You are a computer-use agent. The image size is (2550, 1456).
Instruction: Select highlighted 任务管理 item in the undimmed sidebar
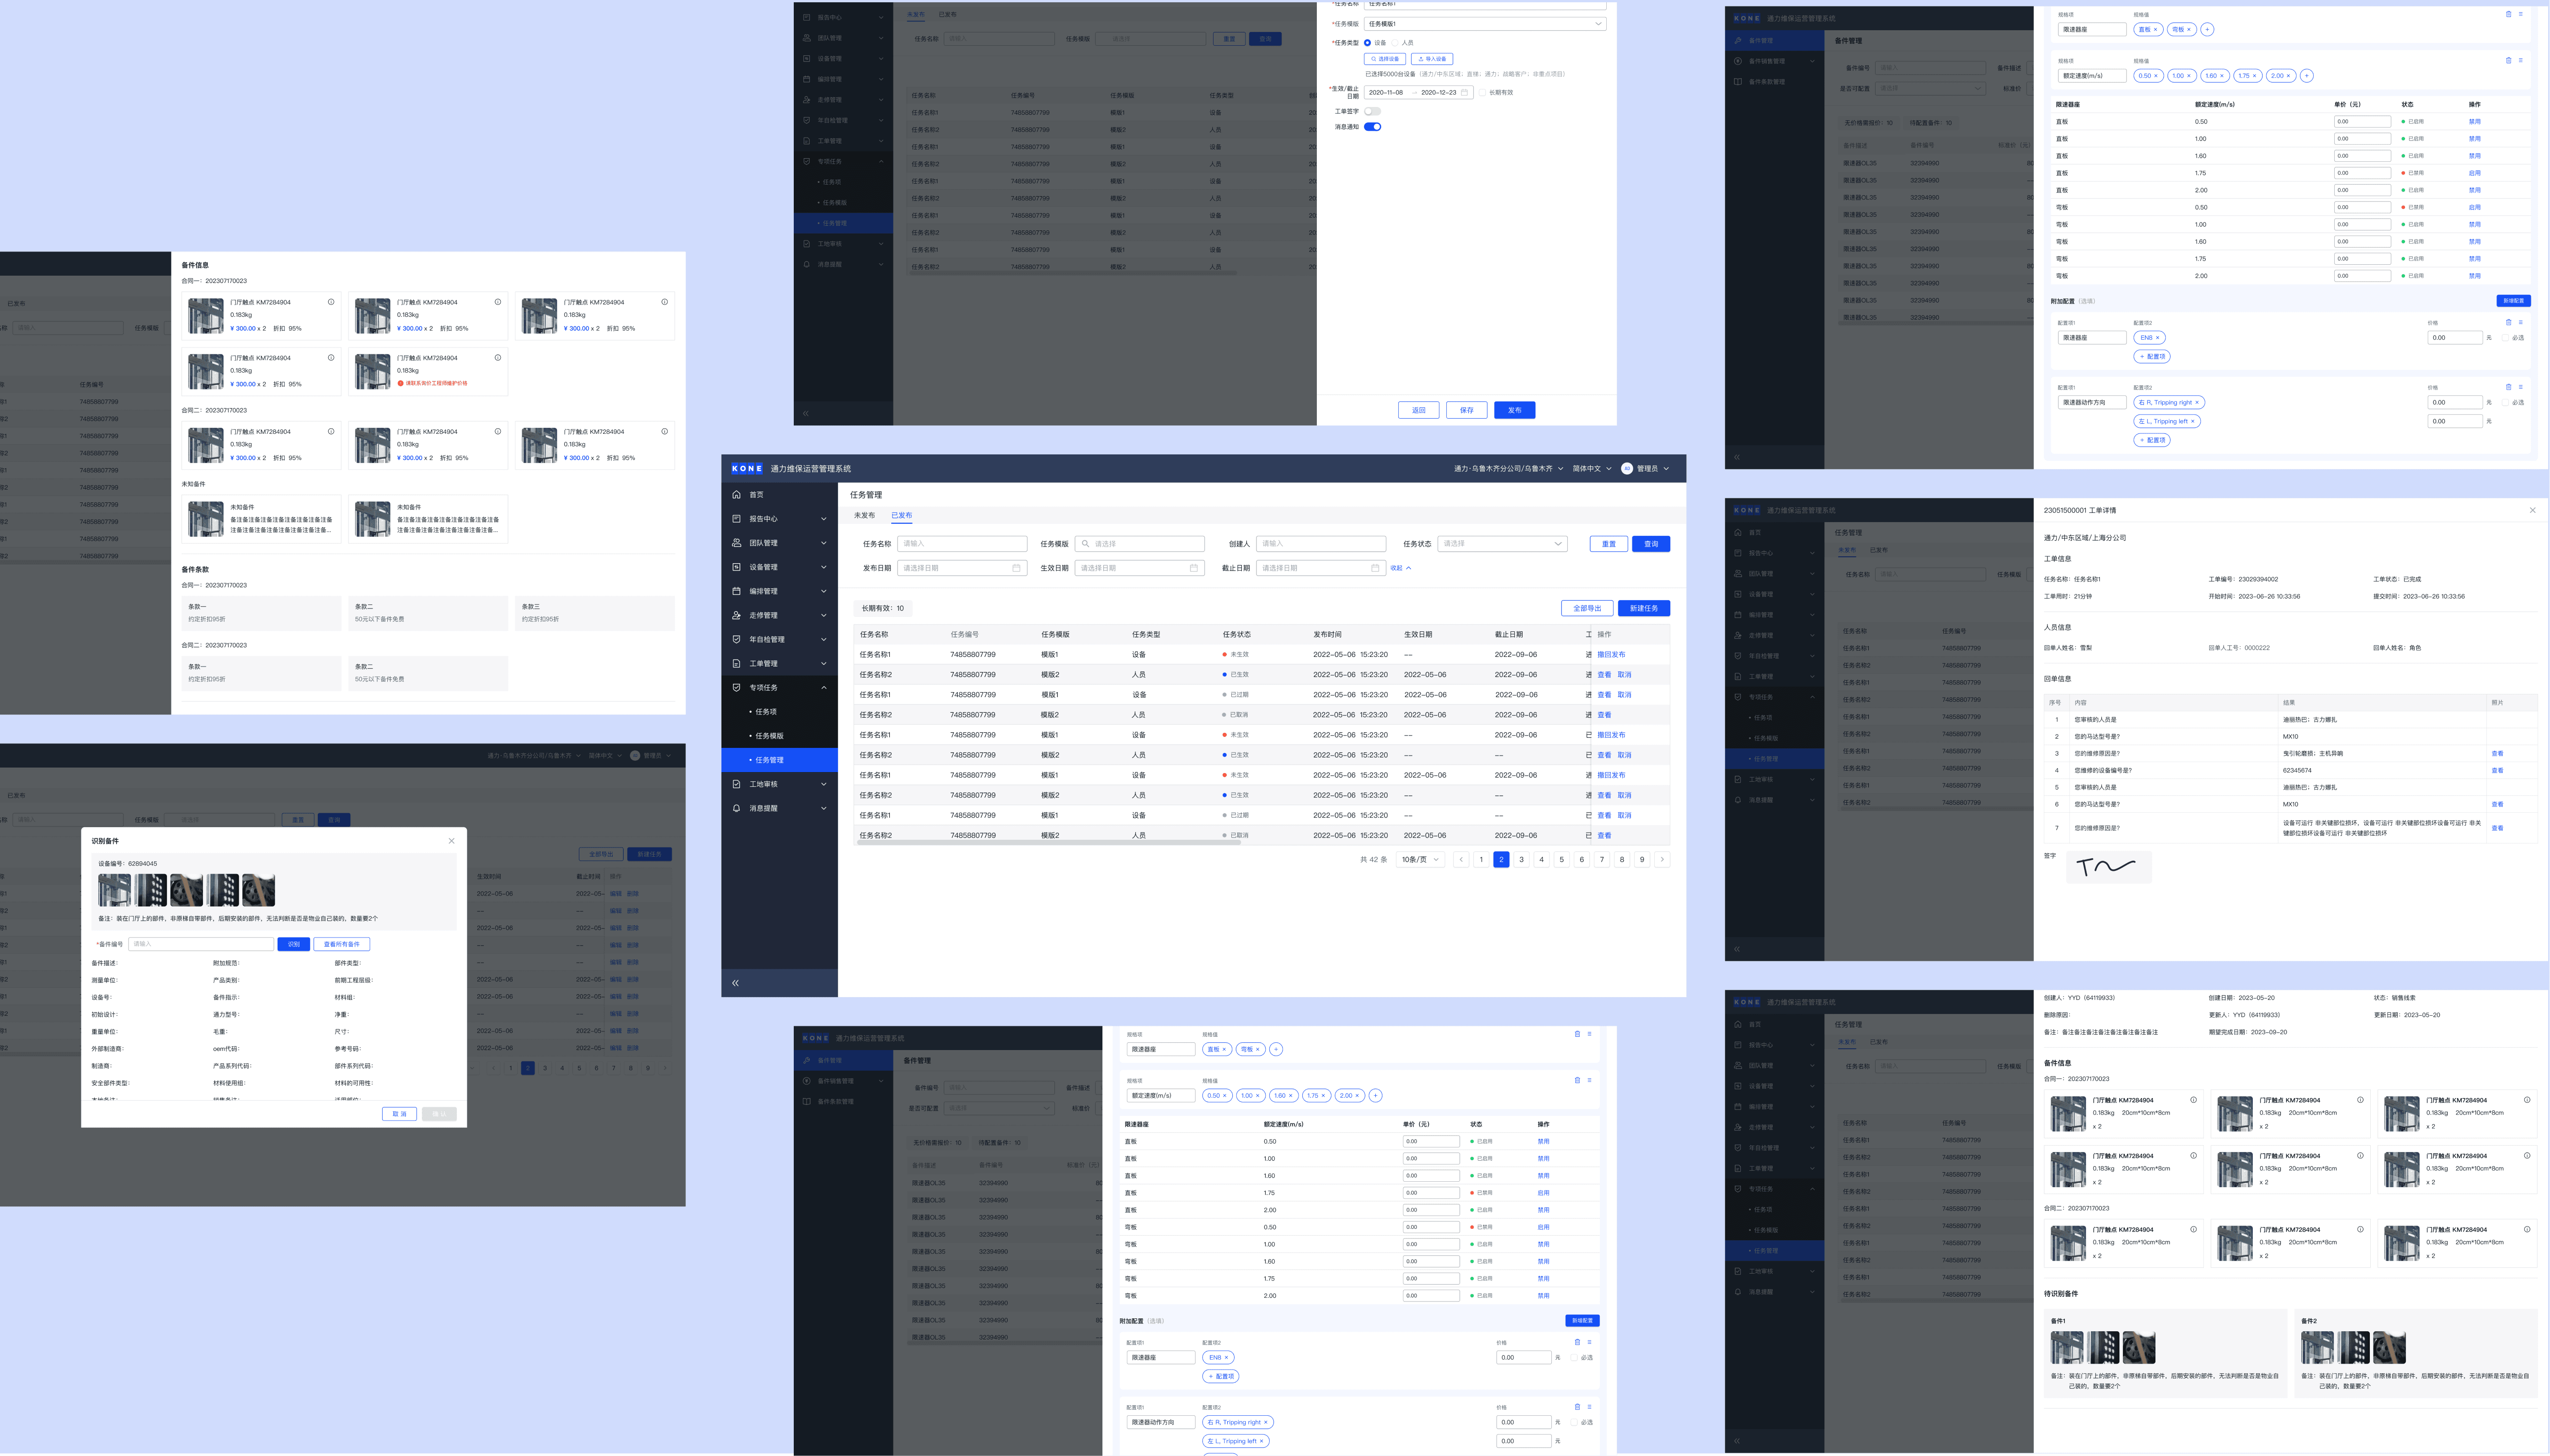(x=779, y=760)
